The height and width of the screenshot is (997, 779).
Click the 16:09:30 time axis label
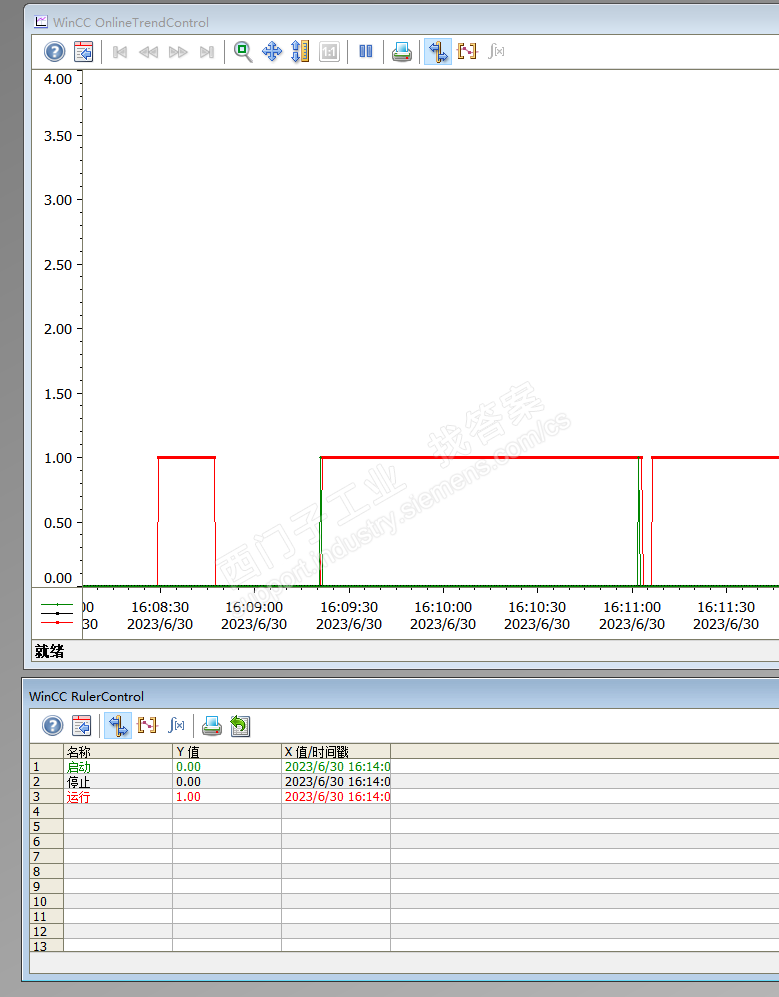pyautogui.click(x=348, y=607)
